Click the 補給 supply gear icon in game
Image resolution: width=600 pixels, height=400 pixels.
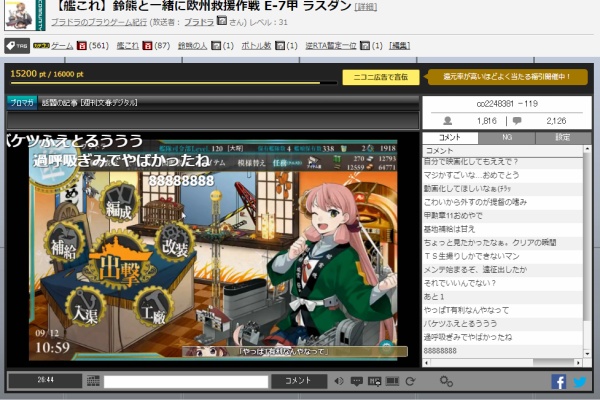[x=64, y=244]
